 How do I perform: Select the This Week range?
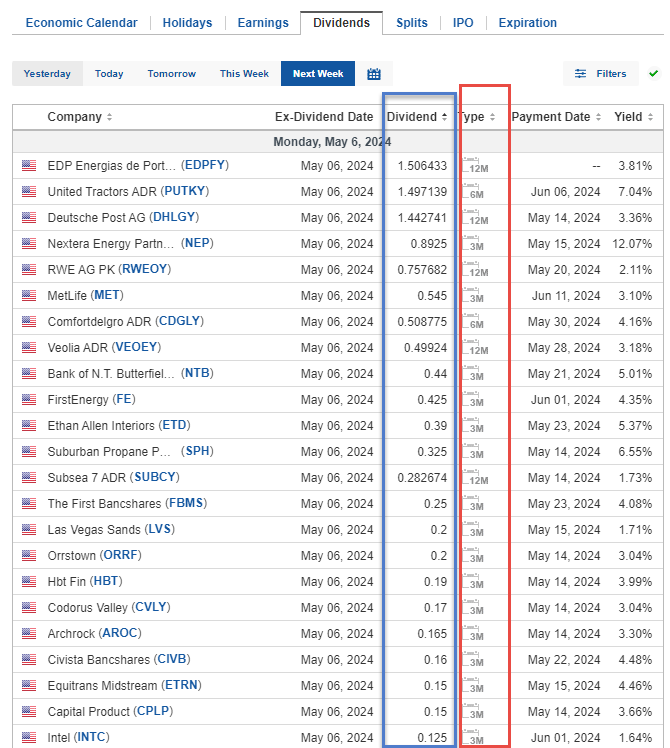pyautogui.click(x=244, y=73)
